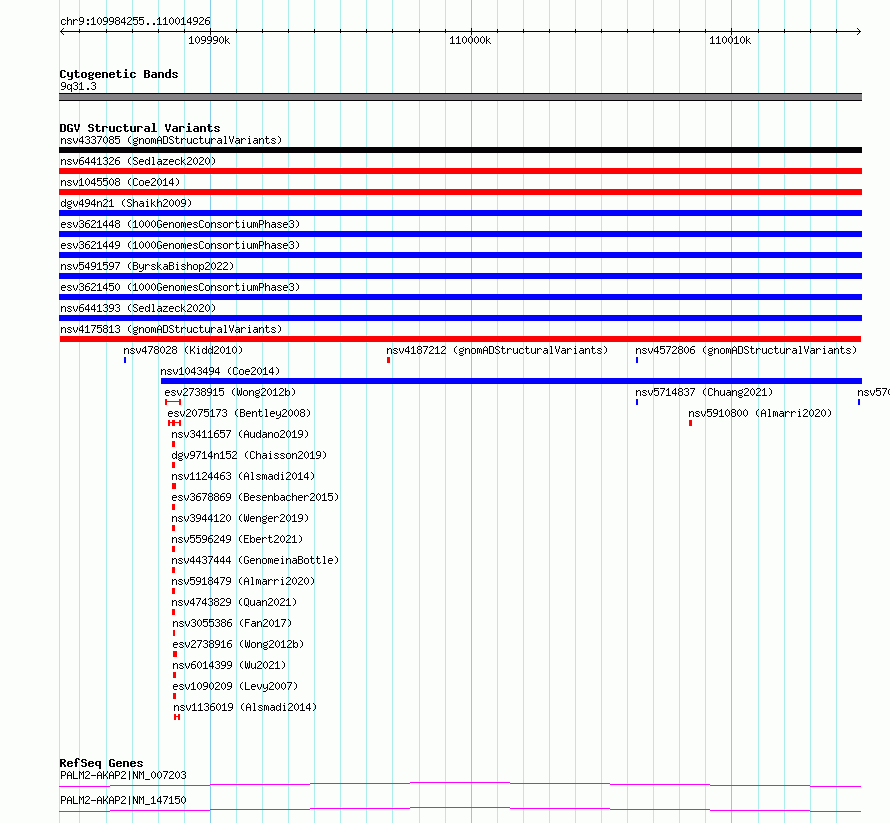890x823 pixels.
Task: Open PALM2-AKAP2|NM_147150 gene label
Action: coord(123,800)
